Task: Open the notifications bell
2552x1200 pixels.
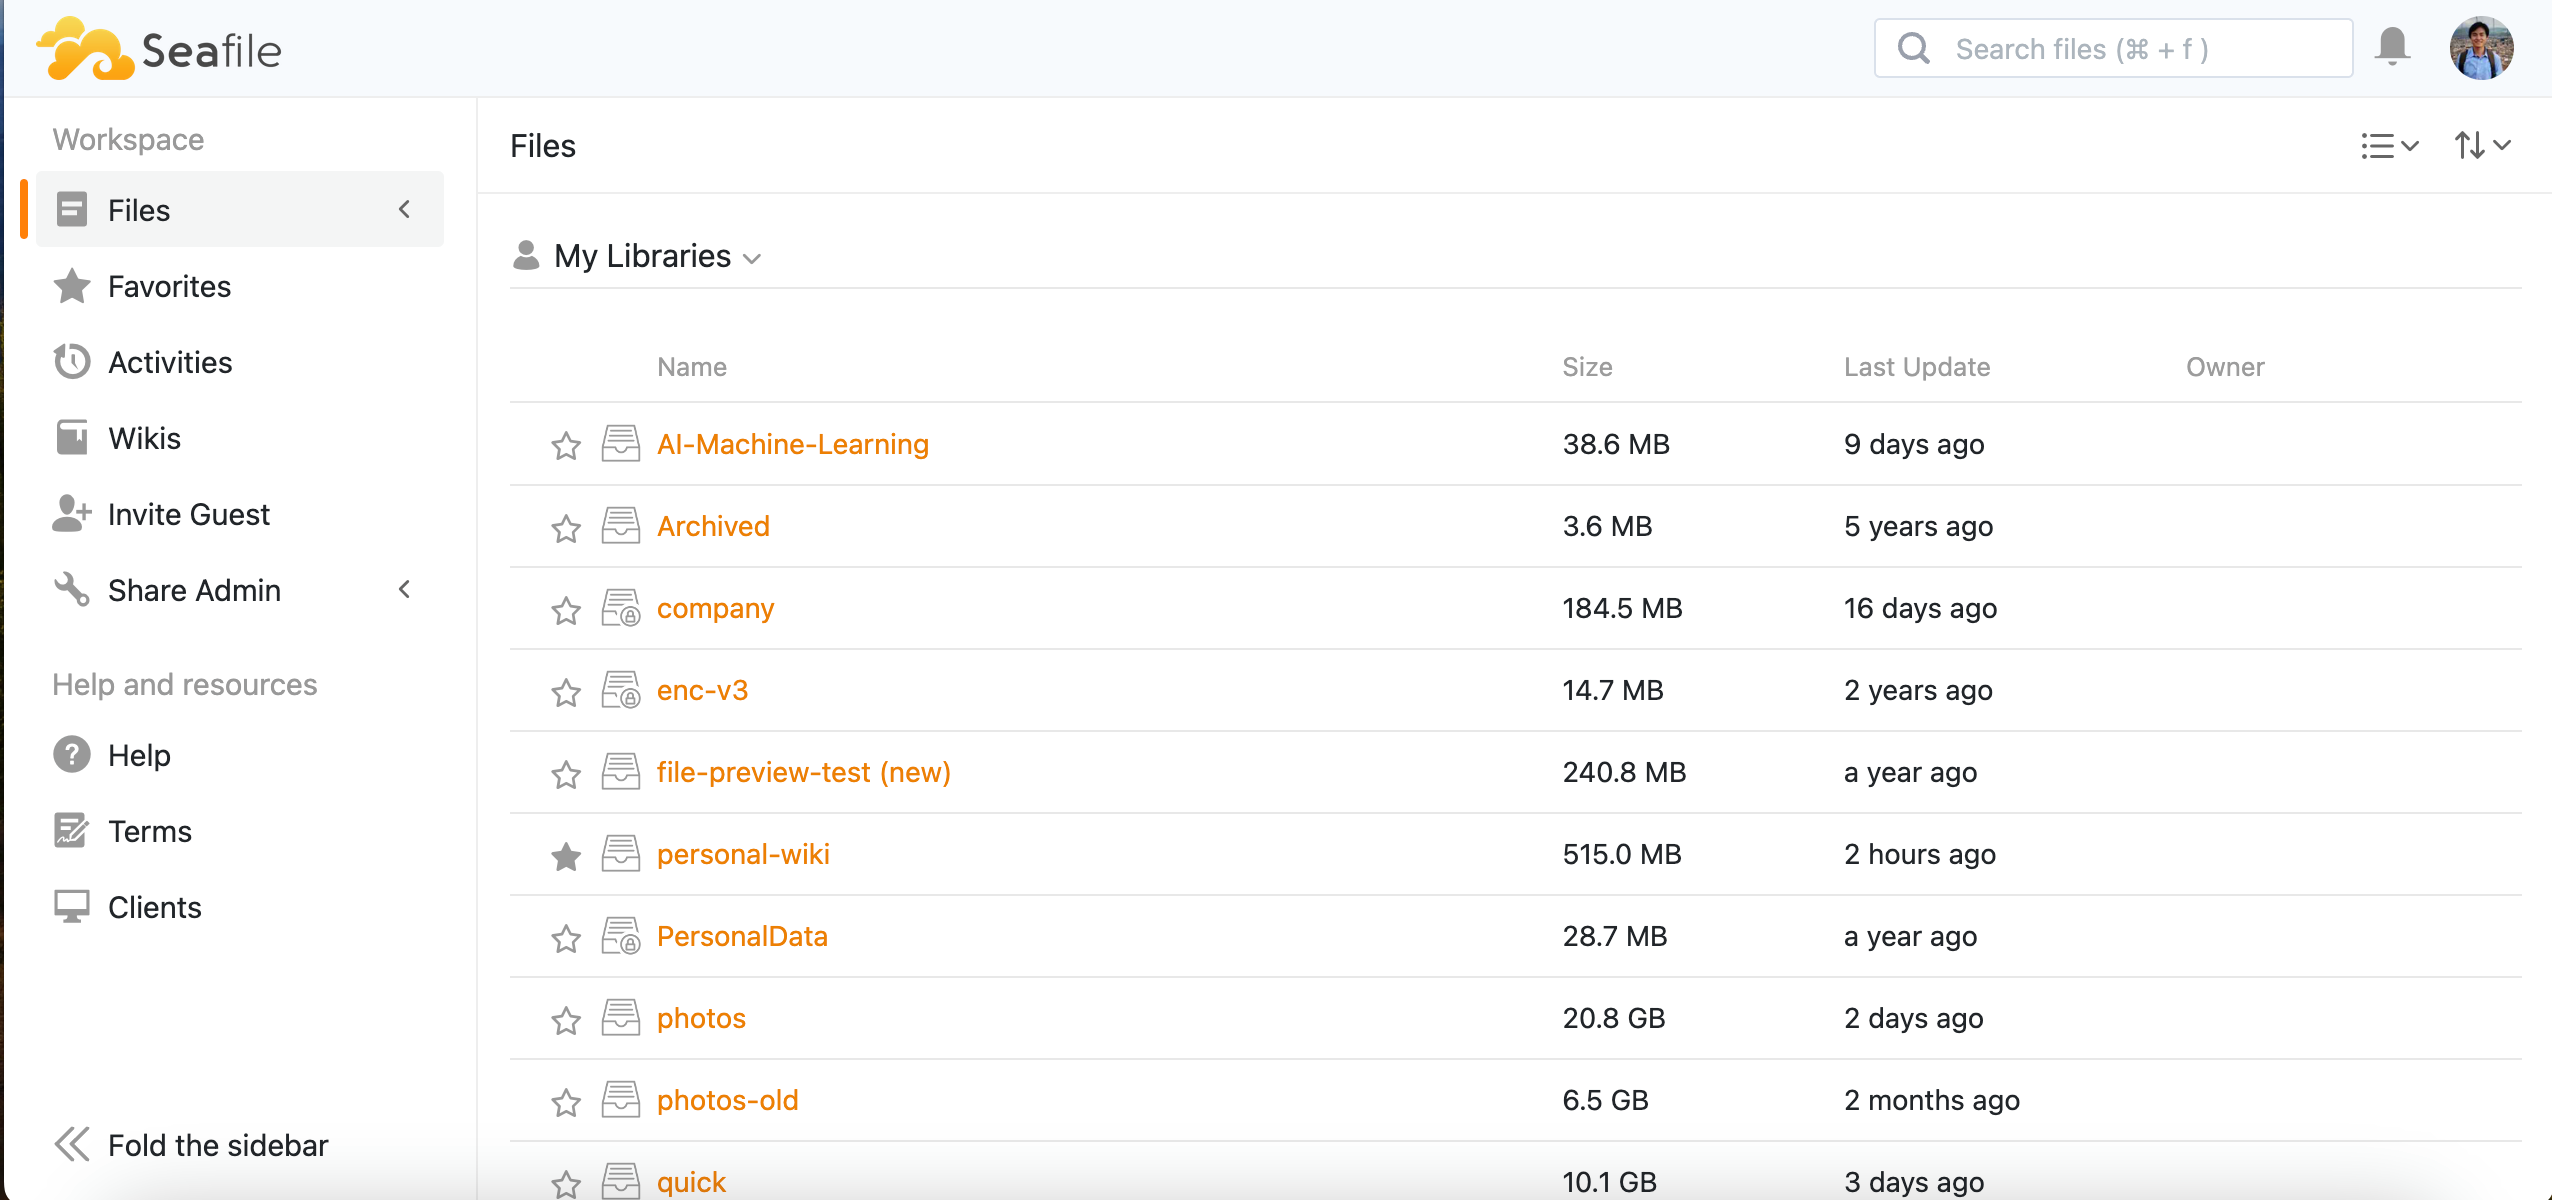Action: tap(2394, 47)
